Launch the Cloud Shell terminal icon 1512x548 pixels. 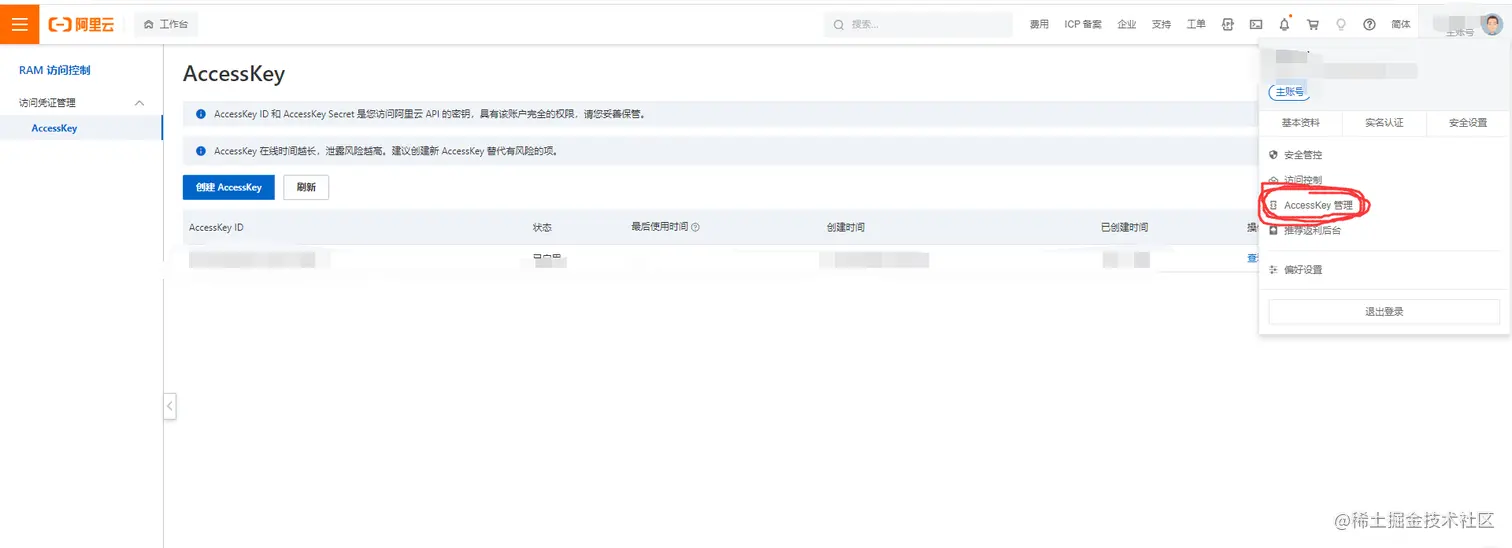[x=1256, y=24]
